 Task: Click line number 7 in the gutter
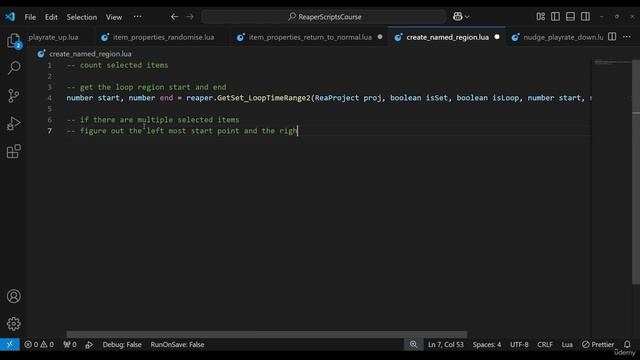[x=49, y=131]
